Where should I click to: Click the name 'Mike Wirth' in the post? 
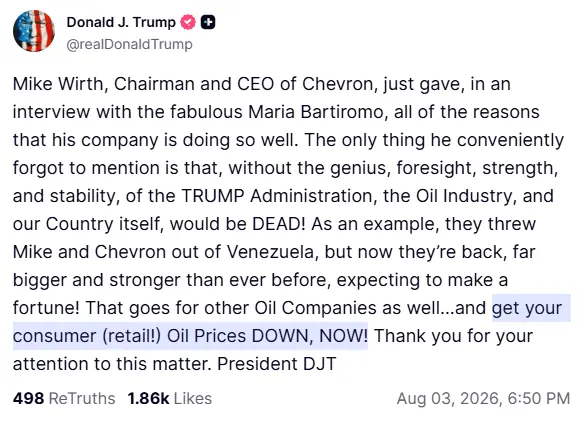coord(60,84)
